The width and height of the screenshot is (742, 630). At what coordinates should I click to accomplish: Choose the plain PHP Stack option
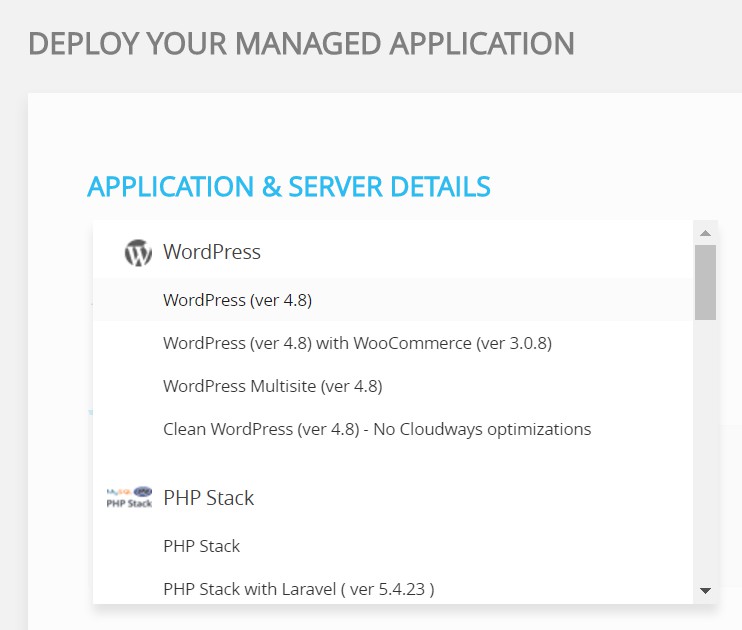tap(393, 546)
